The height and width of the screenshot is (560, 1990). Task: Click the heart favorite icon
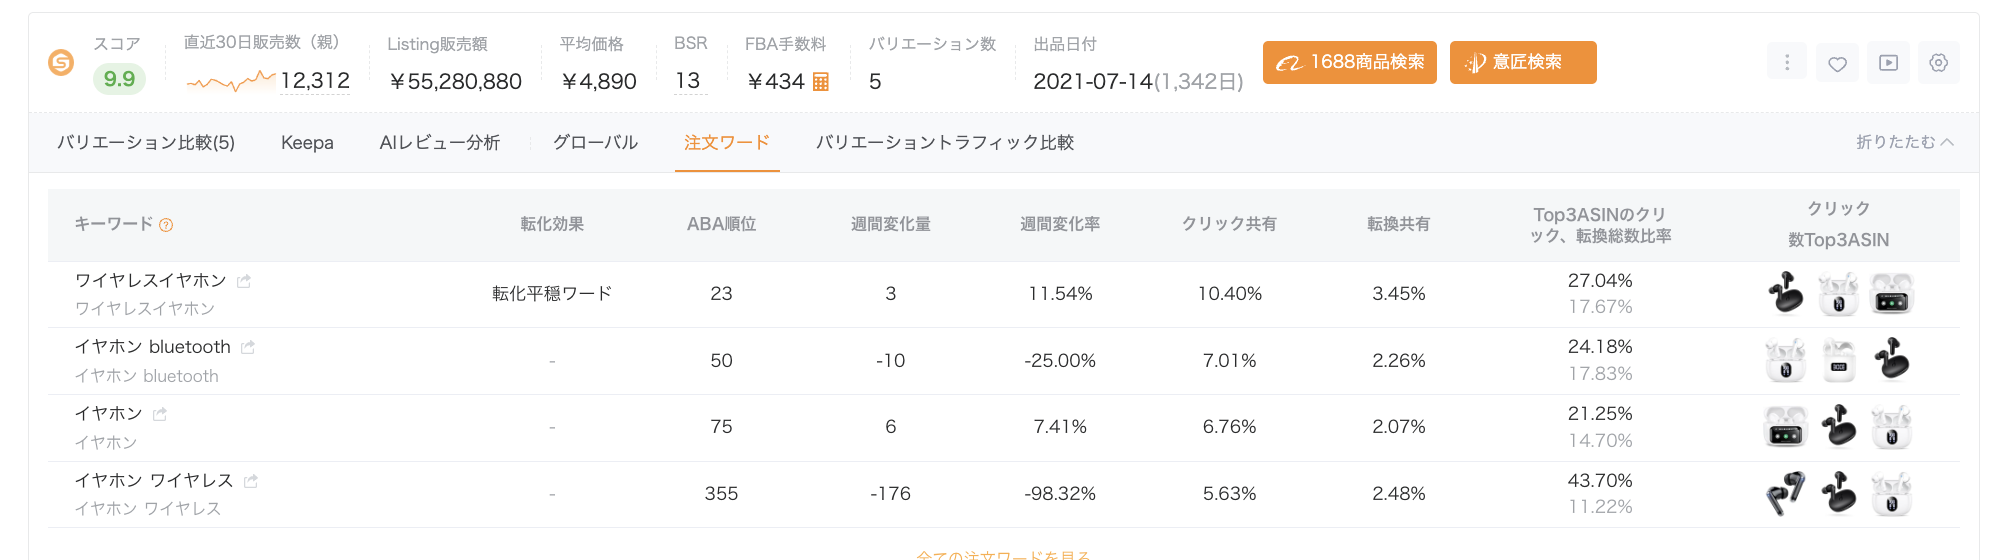pyautogui.click(x=1837, y=63)
